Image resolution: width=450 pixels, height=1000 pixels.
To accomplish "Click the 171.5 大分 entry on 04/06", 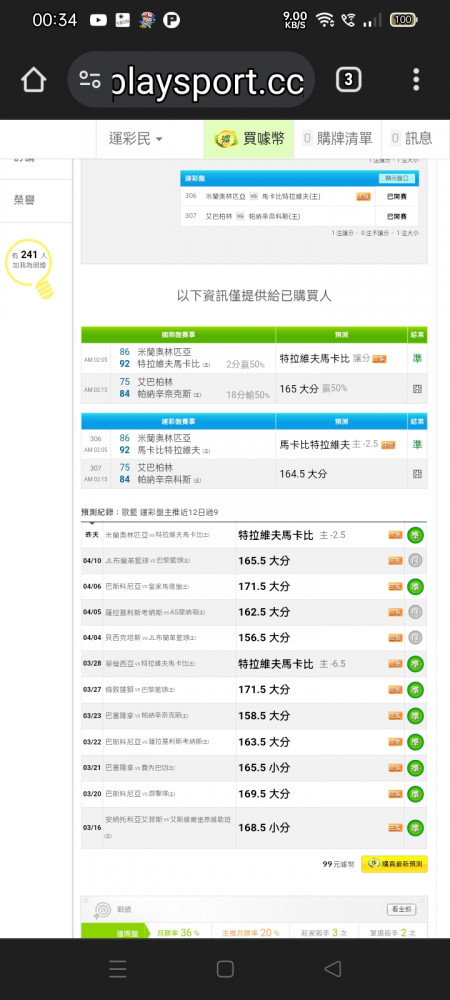I will pos(264,586).
